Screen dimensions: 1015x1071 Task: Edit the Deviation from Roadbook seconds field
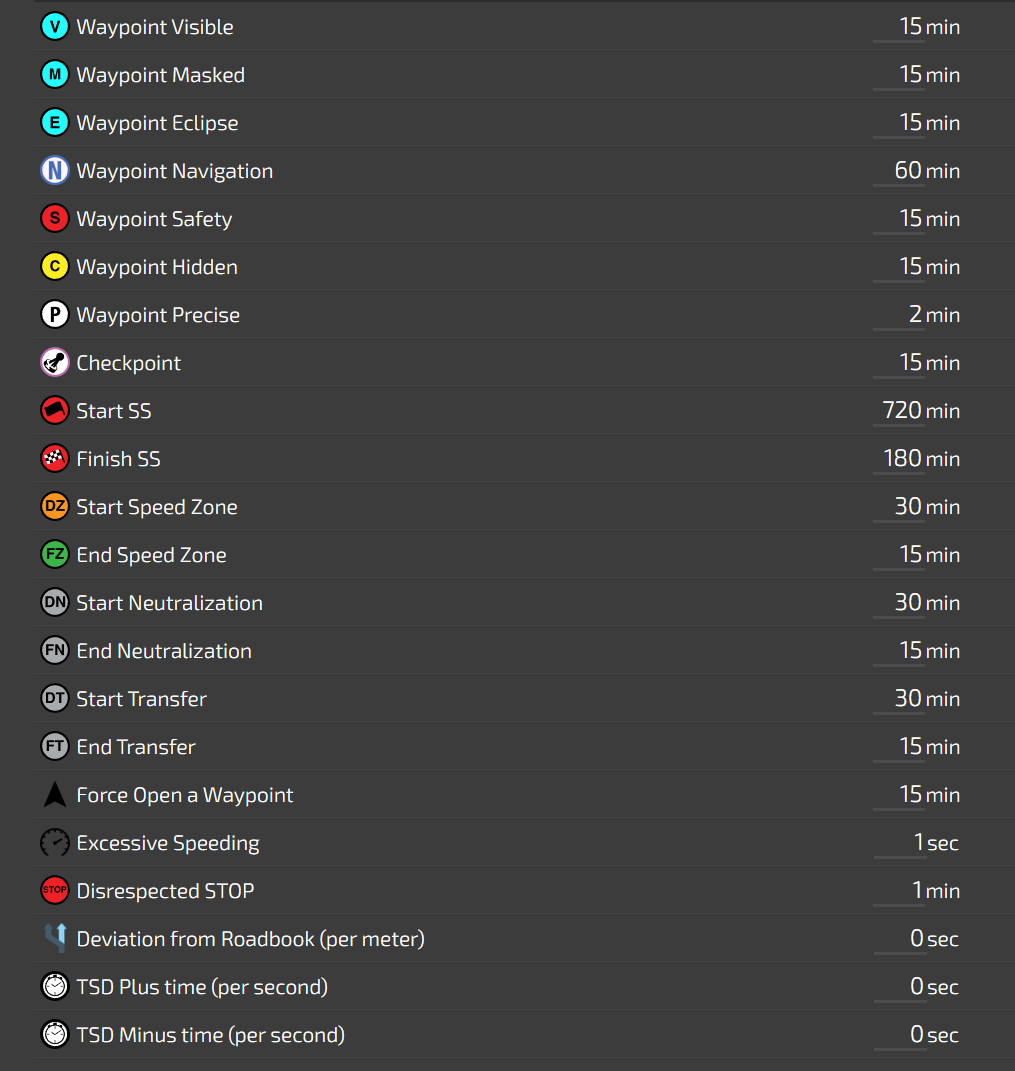(899, 939)
